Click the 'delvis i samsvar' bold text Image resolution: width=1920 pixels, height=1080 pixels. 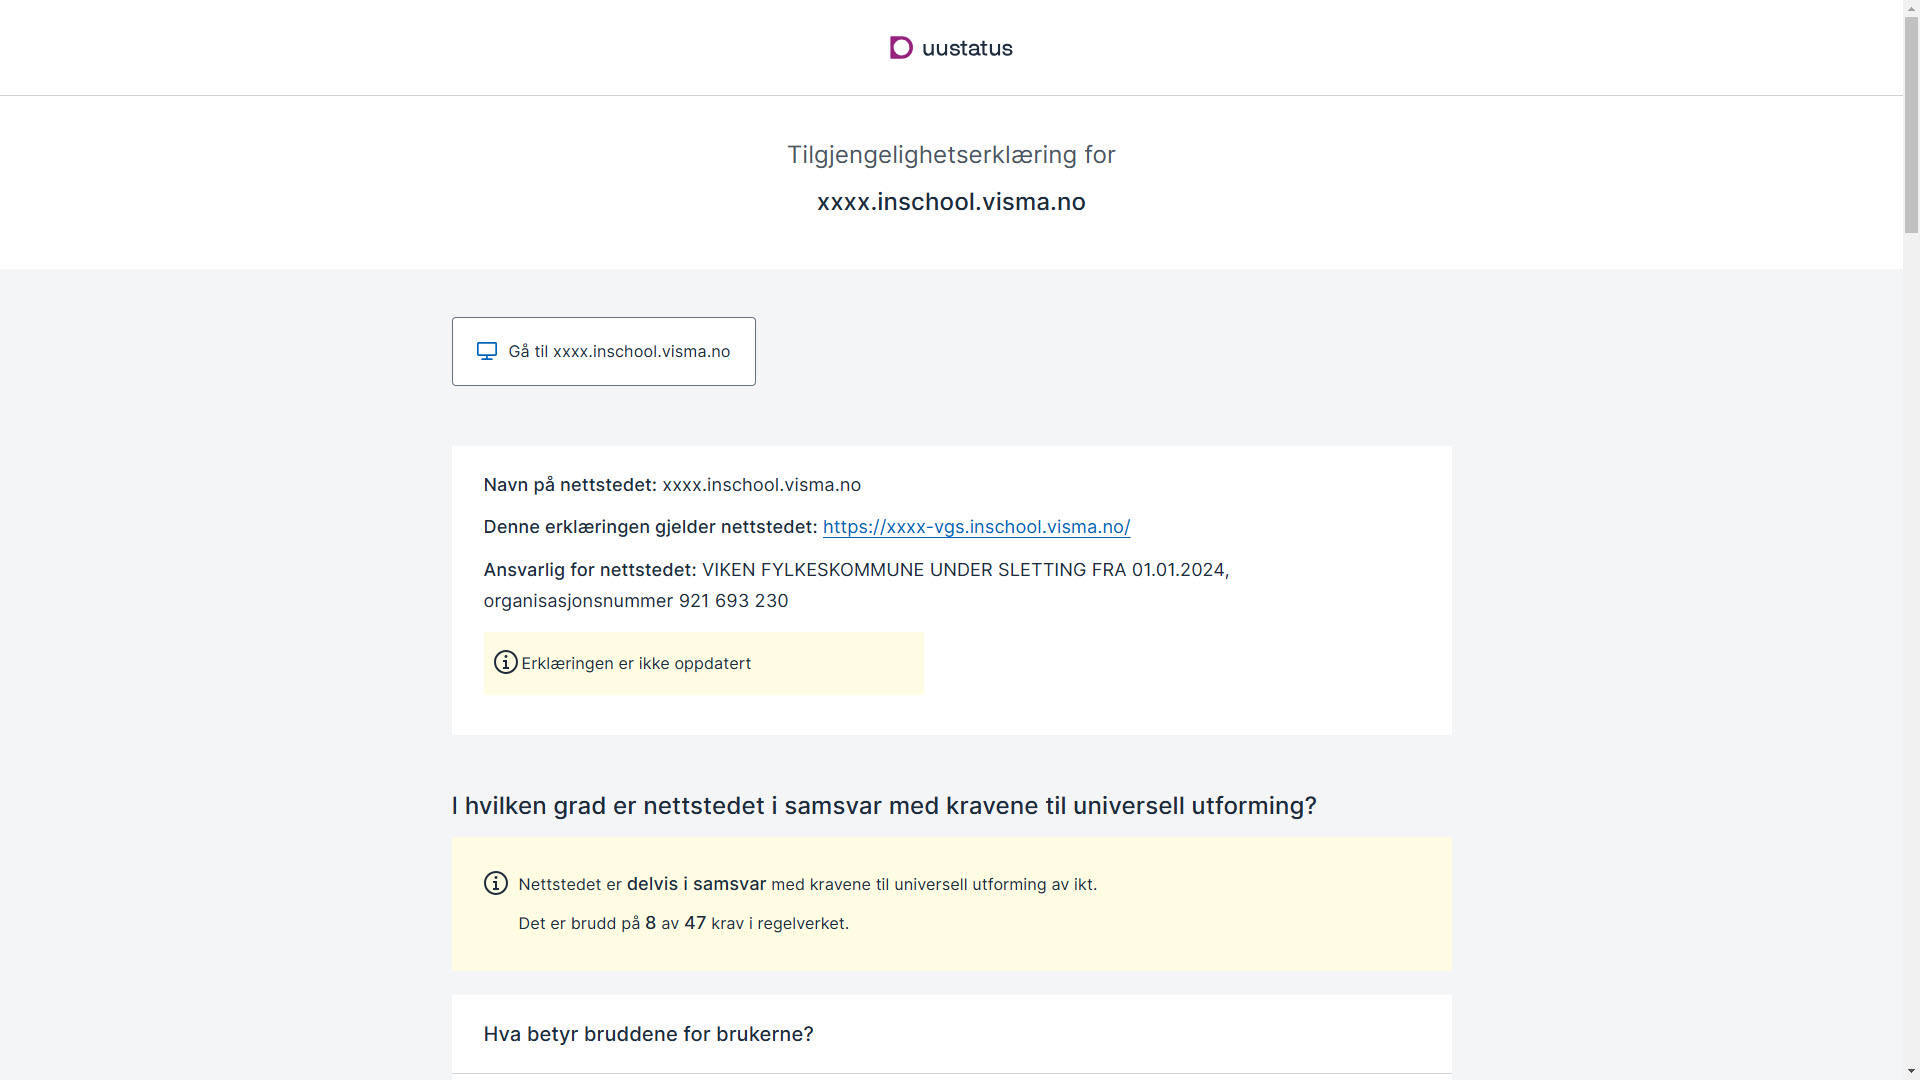pyautogui.click(x=696, y=884)
